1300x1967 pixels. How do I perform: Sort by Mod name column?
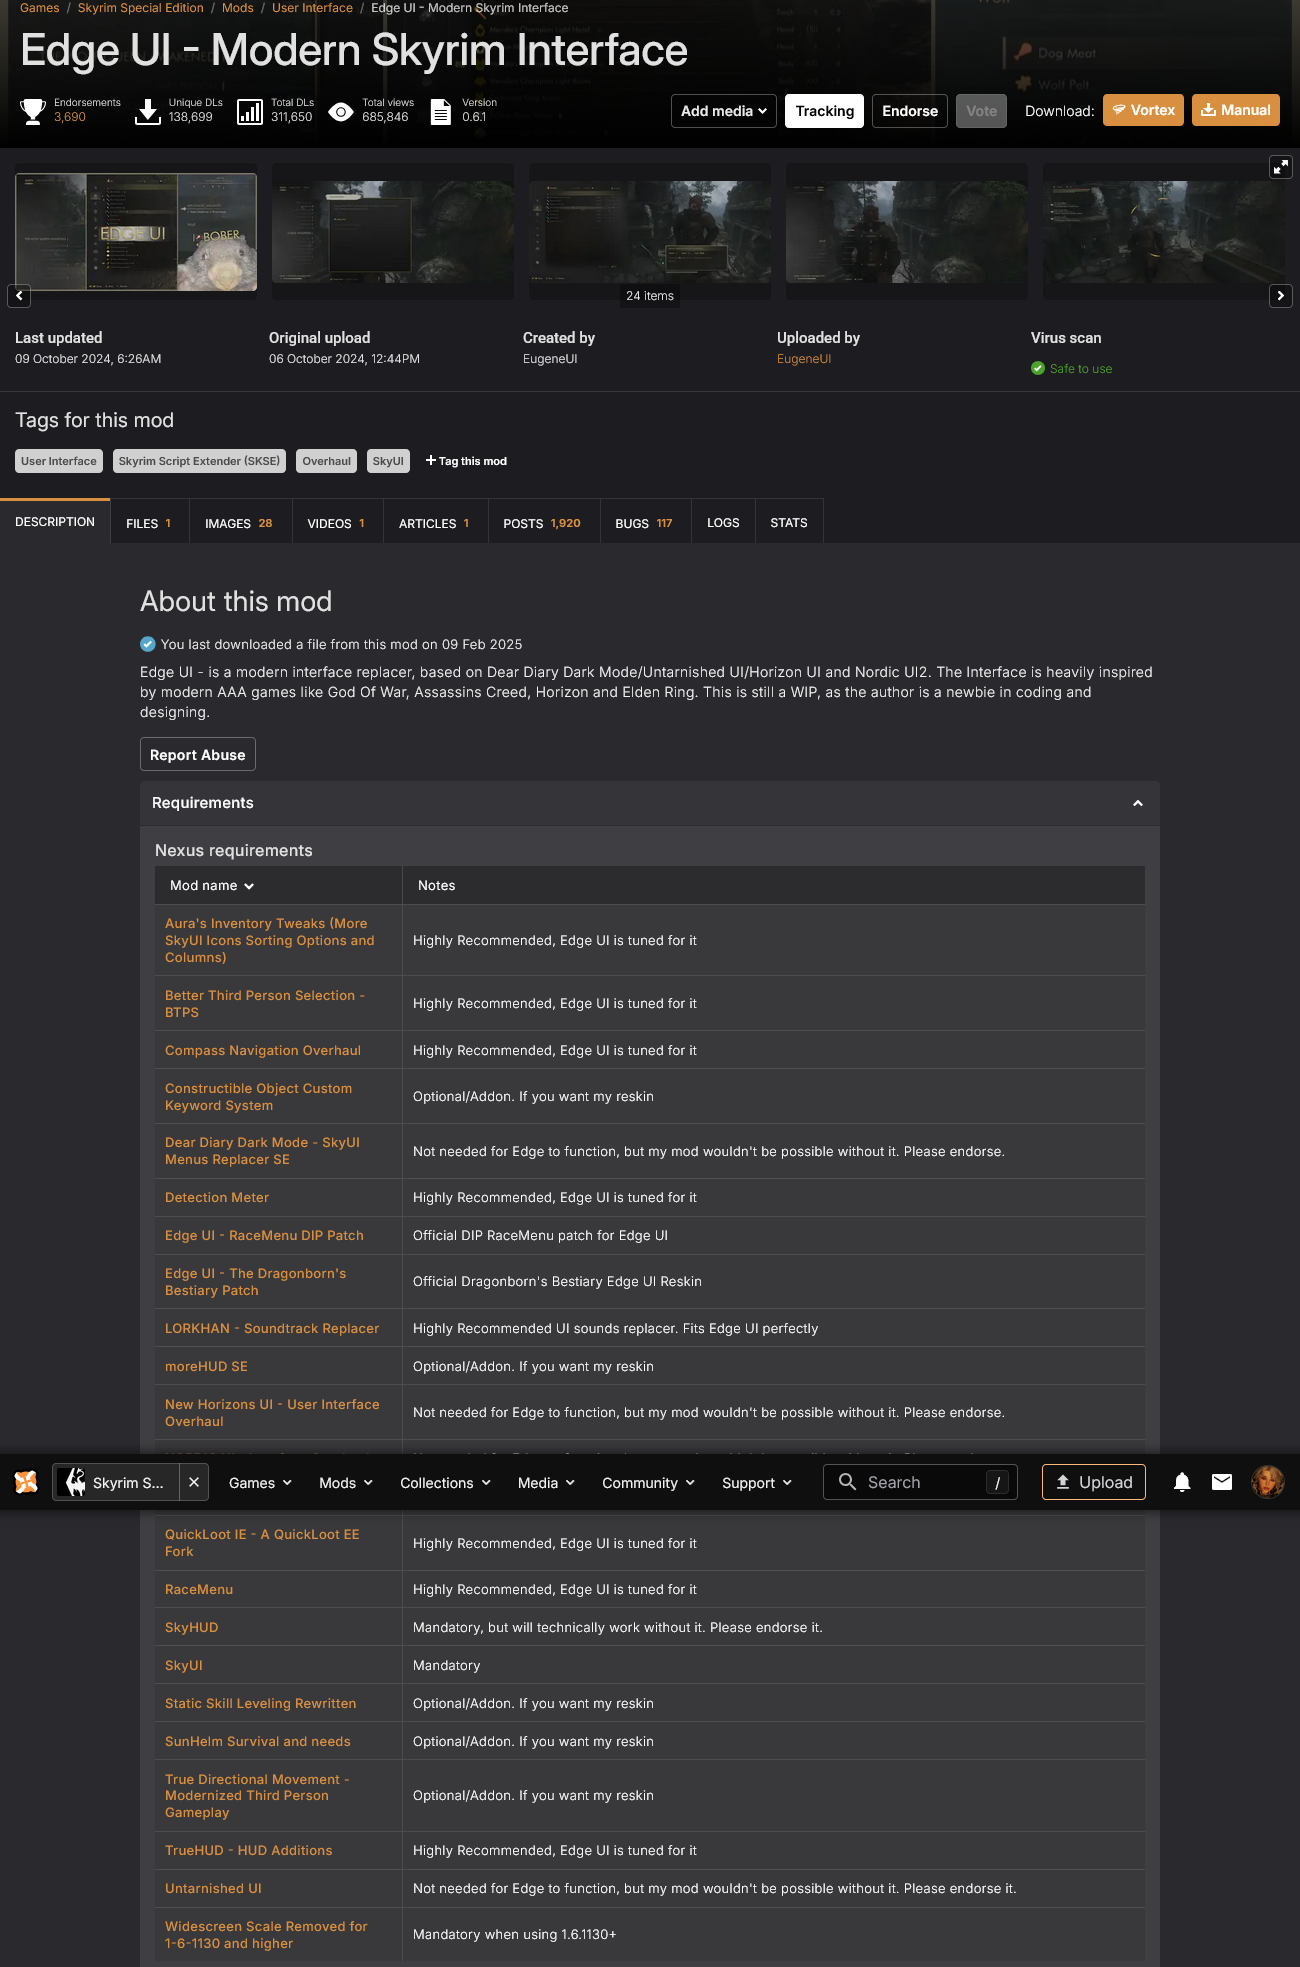[212, 886]
